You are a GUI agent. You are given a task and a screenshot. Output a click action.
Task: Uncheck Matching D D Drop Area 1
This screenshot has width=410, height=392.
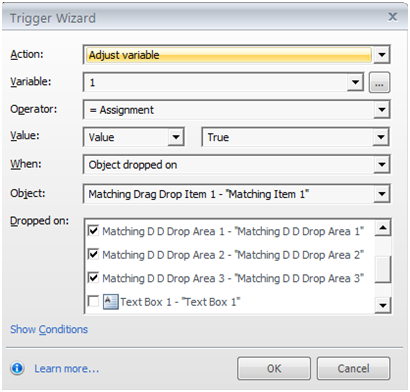[93, 230]
